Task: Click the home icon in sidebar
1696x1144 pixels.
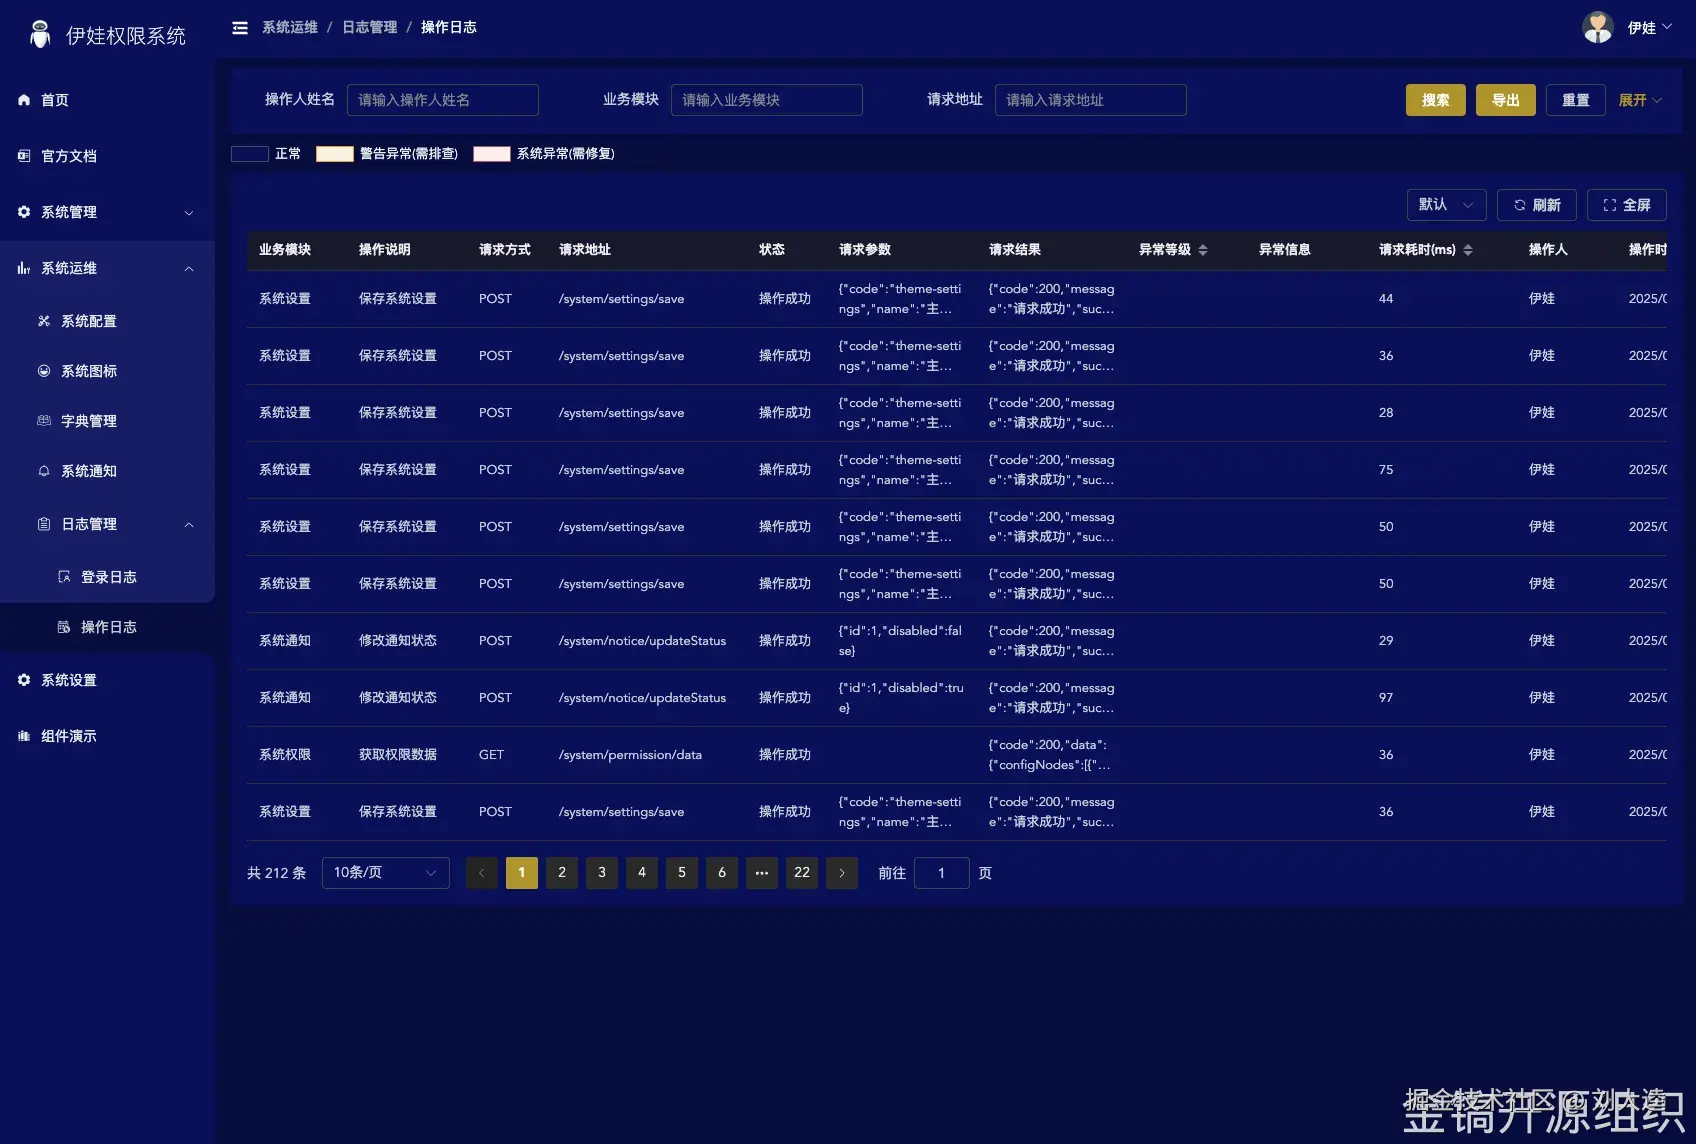Action: (x=24, y=100)
